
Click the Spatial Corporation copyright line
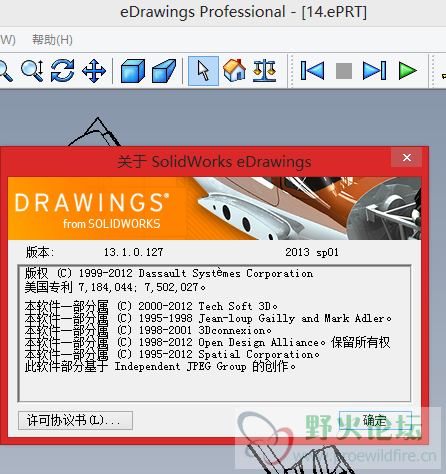[172, 354]
